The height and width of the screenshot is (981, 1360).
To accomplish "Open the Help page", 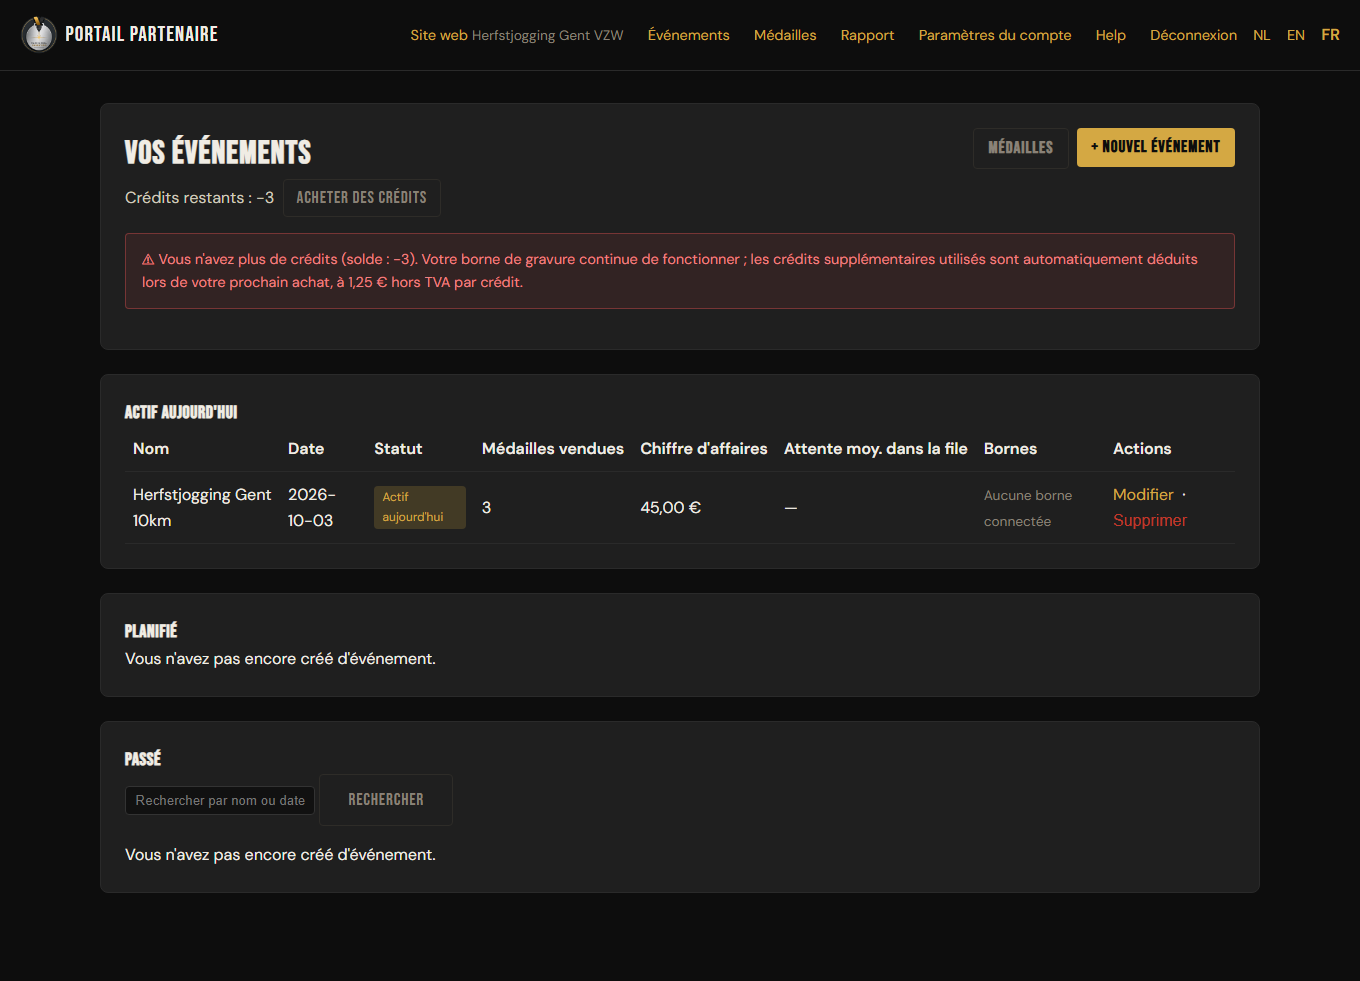I will click(1110, 35).
